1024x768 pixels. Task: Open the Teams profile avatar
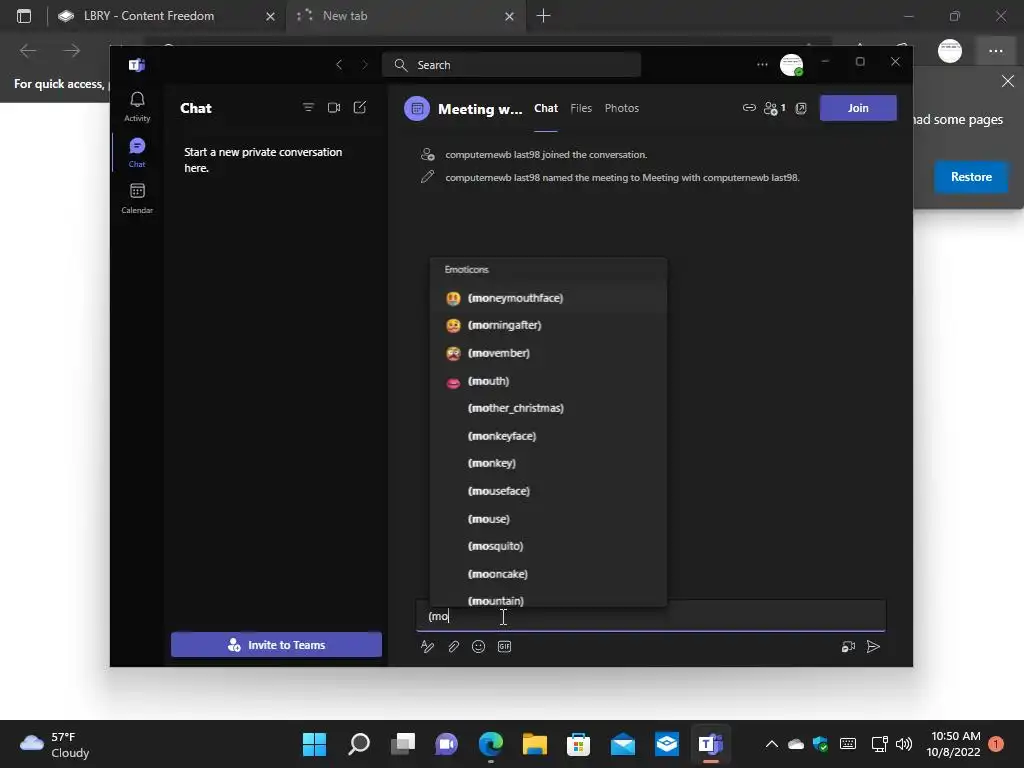coord(792,65)
